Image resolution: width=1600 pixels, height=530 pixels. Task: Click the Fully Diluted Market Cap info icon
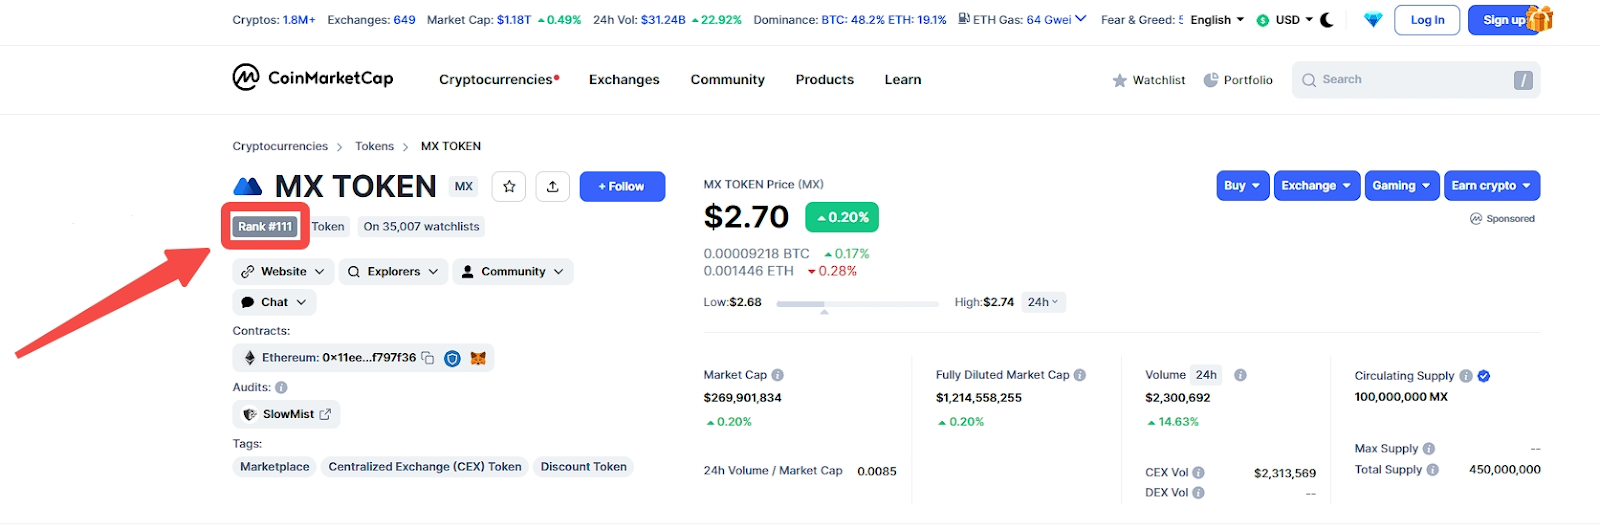click(x=1080, y=375)
